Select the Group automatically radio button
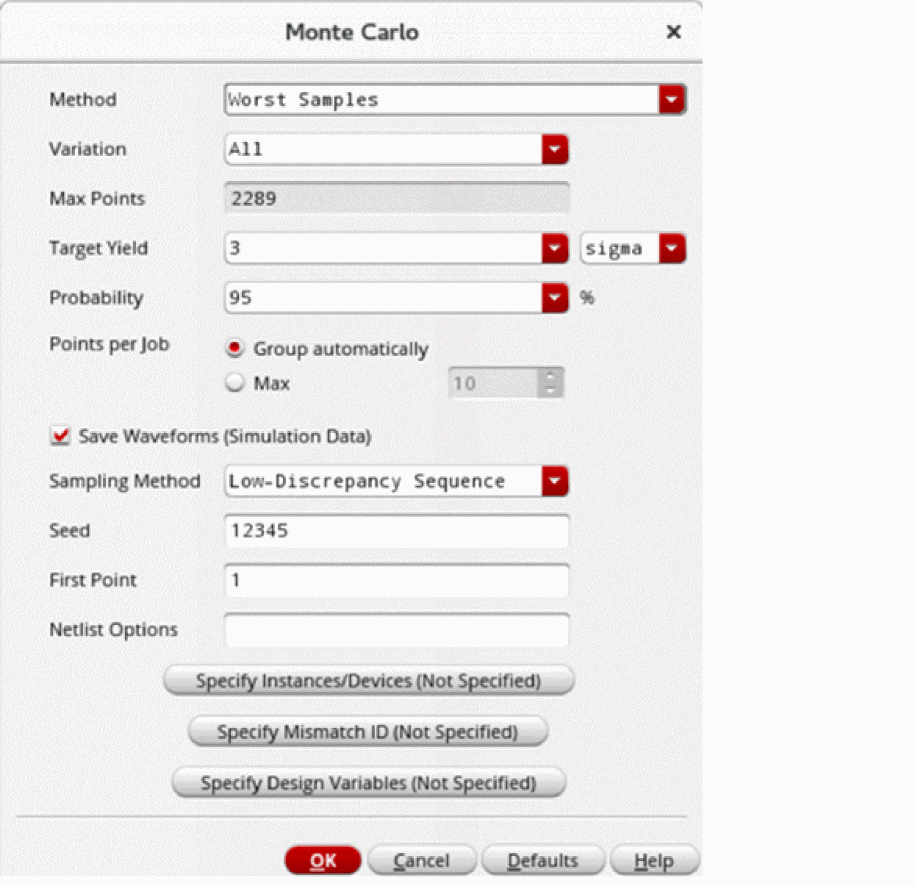This screenshot has height=885, width=915. 235,349
